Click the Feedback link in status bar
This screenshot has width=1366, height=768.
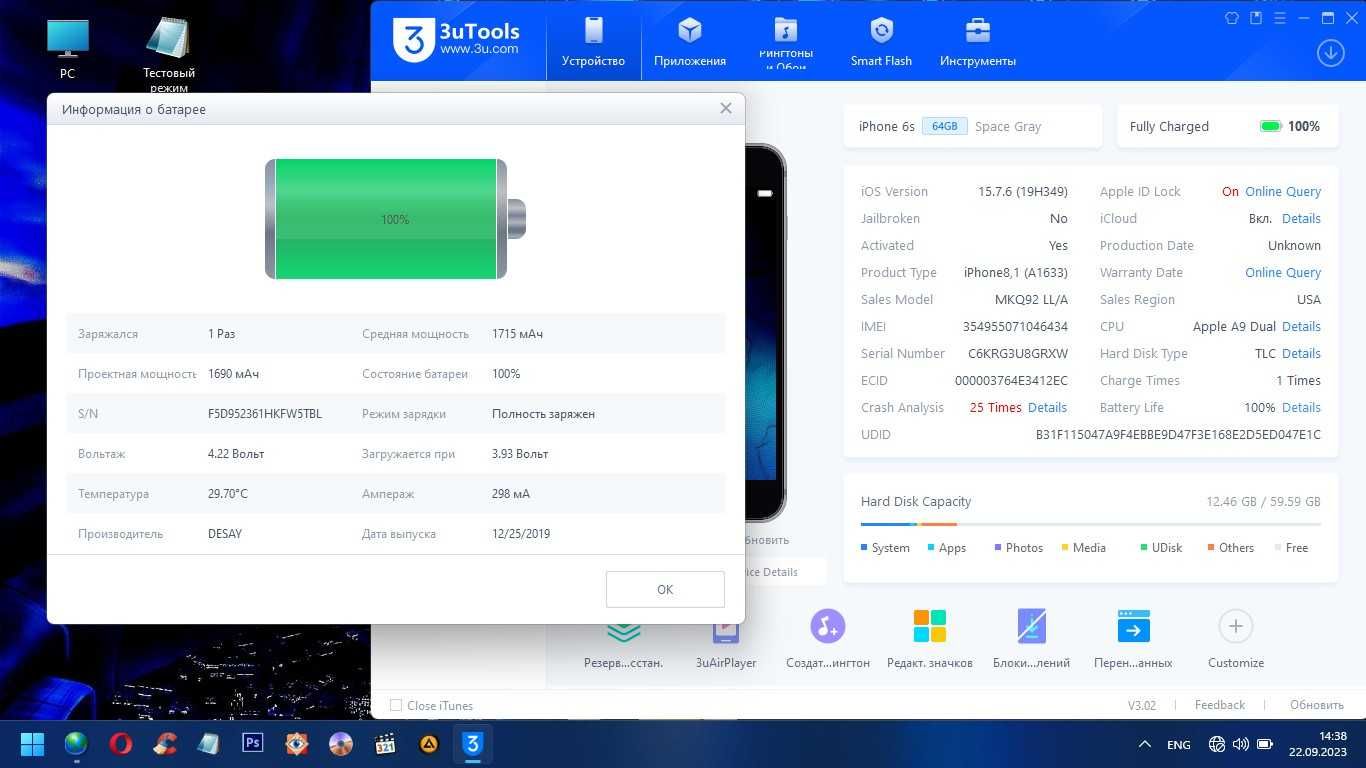point(1220,705)
